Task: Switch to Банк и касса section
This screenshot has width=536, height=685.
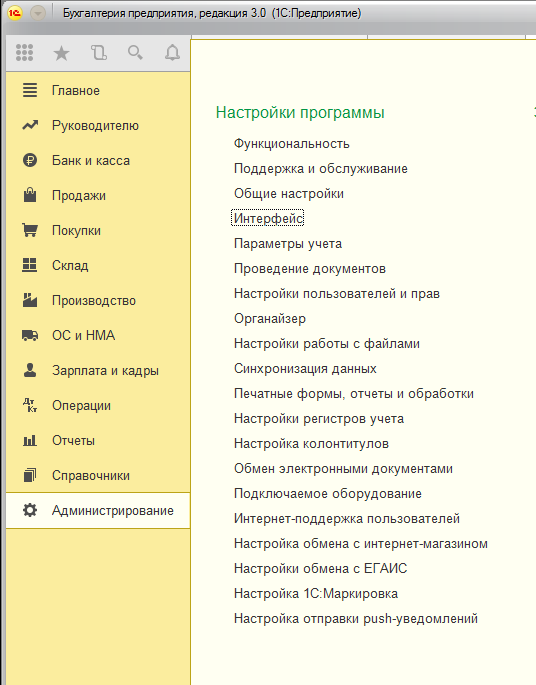Action: (x=98, y=160)
